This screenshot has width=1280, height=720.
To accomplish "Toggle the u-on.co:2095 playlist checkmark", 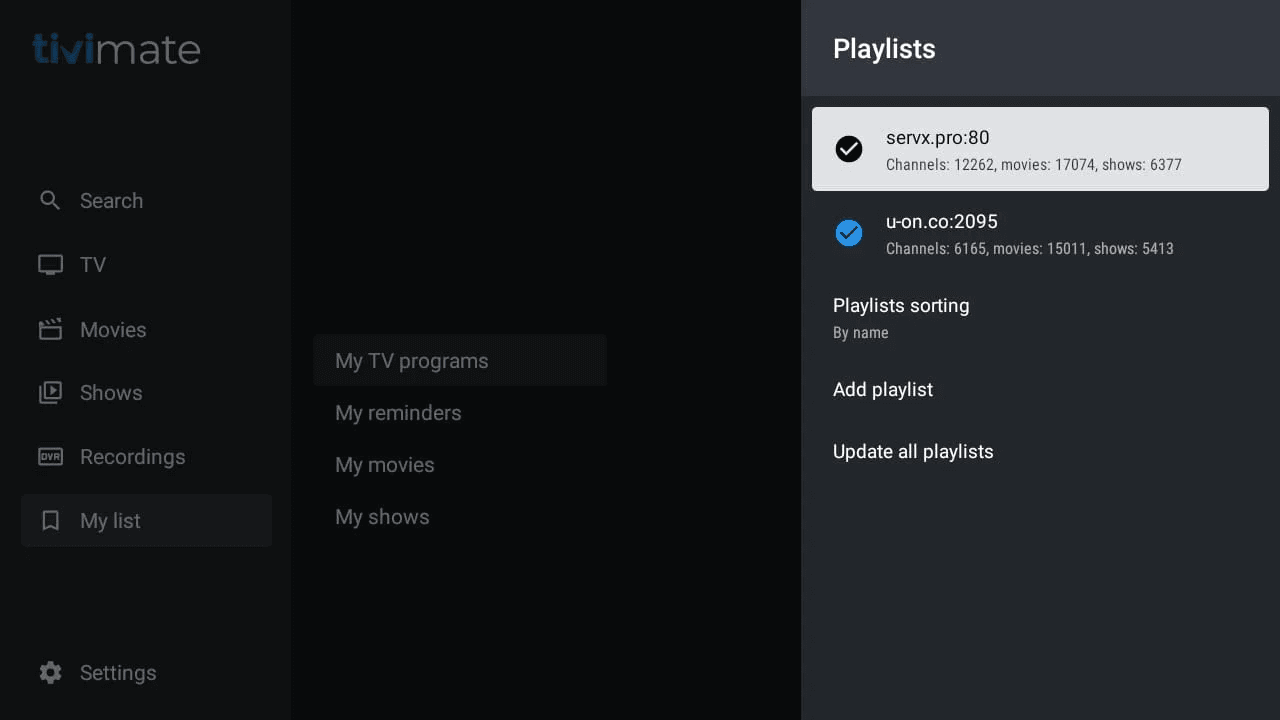I will (849, 233).
